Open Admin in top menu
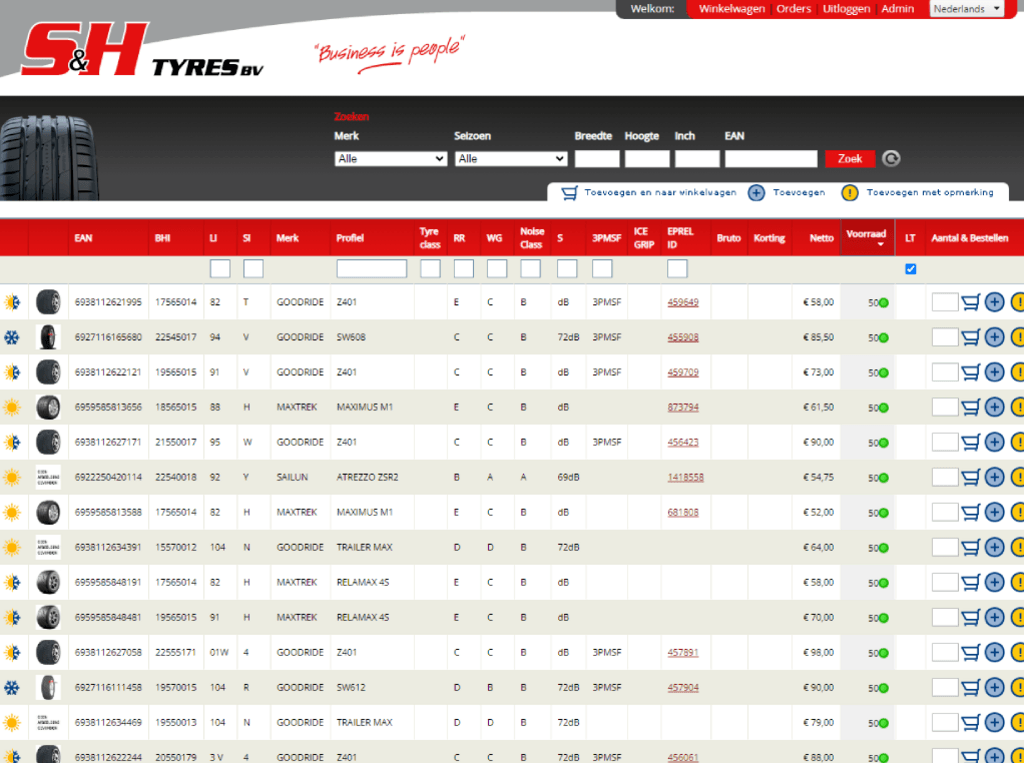 click(x=897, y=8)
